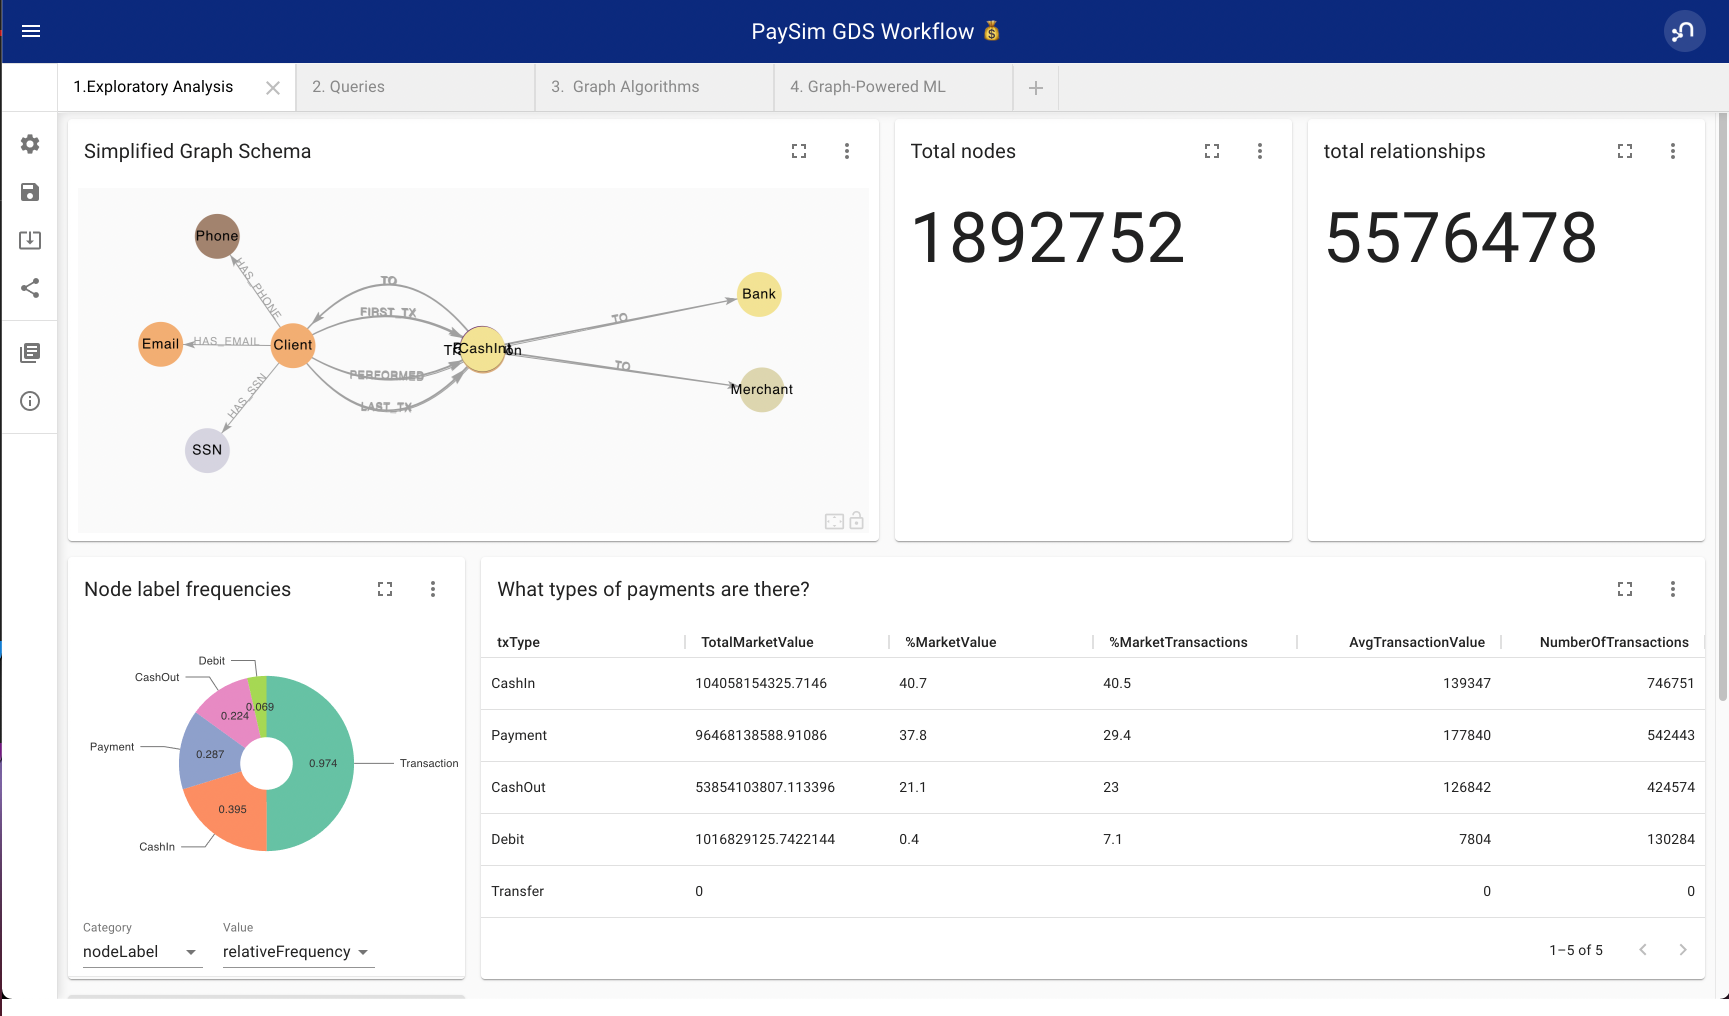Switch to the Graph Algorithms tab
The height and width of the screenshot is (1016, 1729).
pos(654,87)
